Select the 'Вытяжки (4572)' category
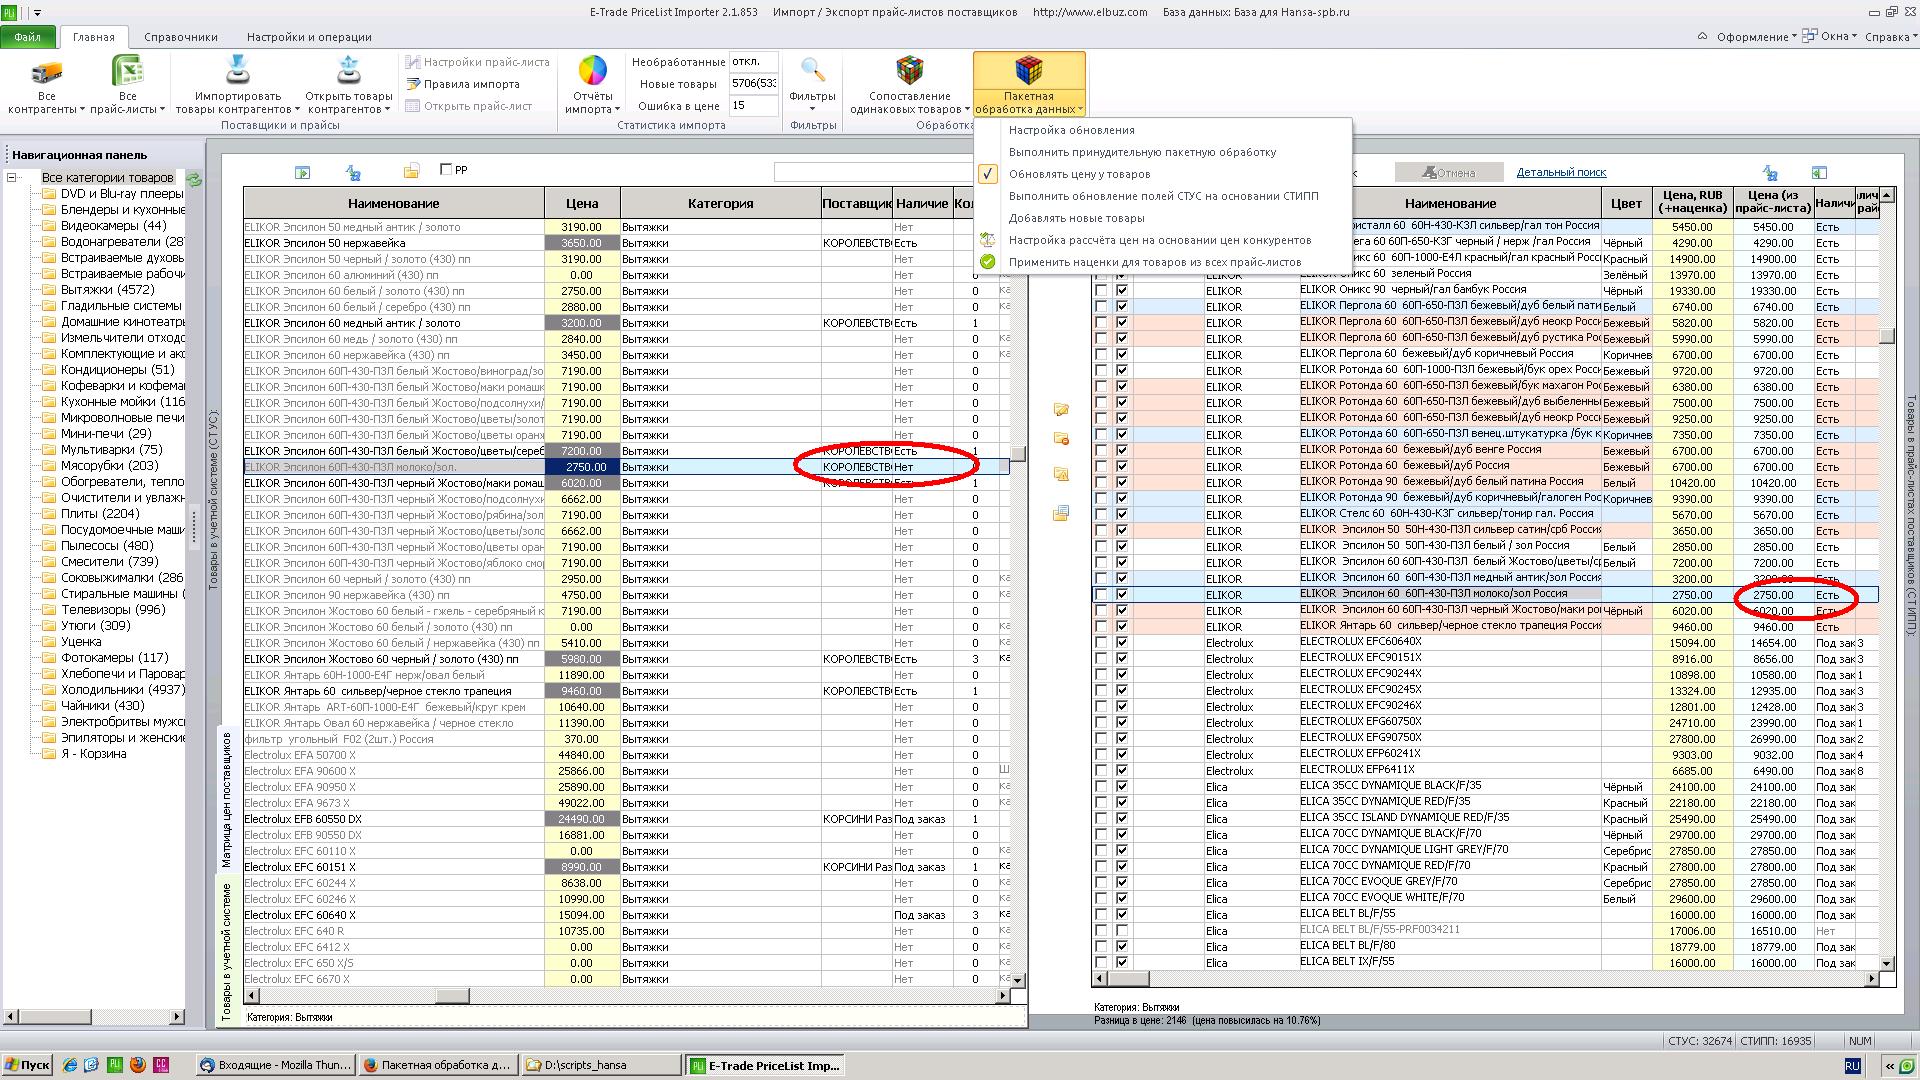This screenshot has width=1920, height=1080. coord(106,290)
